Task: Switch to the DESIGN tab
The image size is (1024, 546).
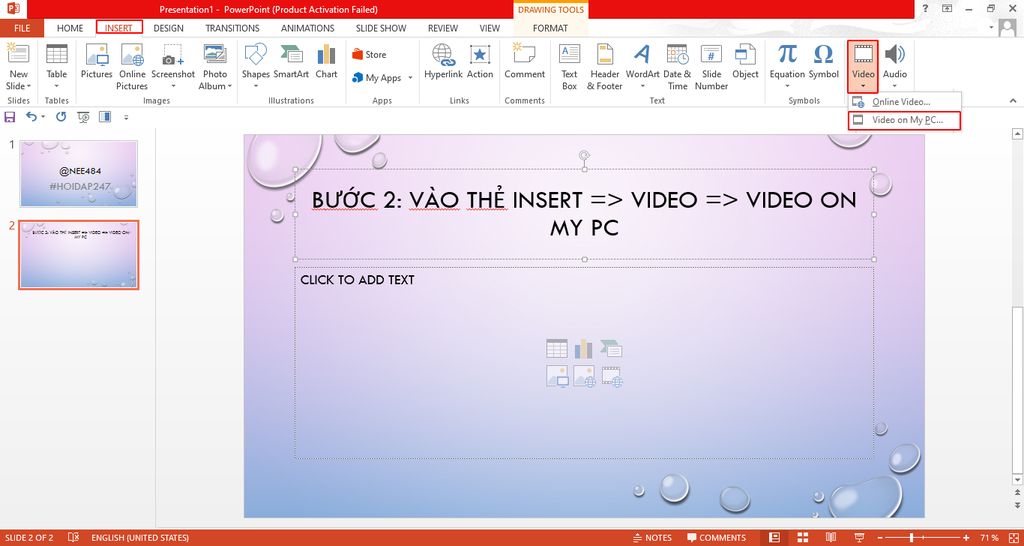Action: click(168, 28)
